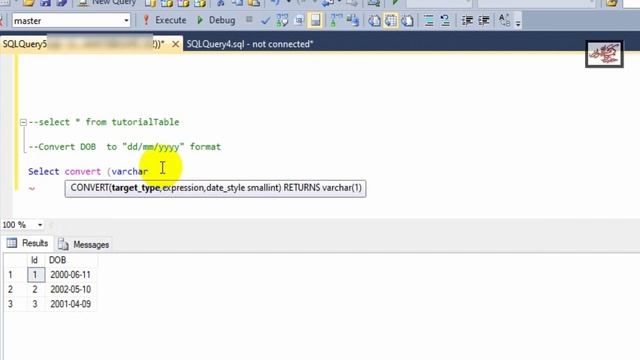Viewport: 640px width, 360px height.
Task: Switch to SQLQuery4.sql - not connected tab
Action: pyautogui.click(x=250, y=44)
